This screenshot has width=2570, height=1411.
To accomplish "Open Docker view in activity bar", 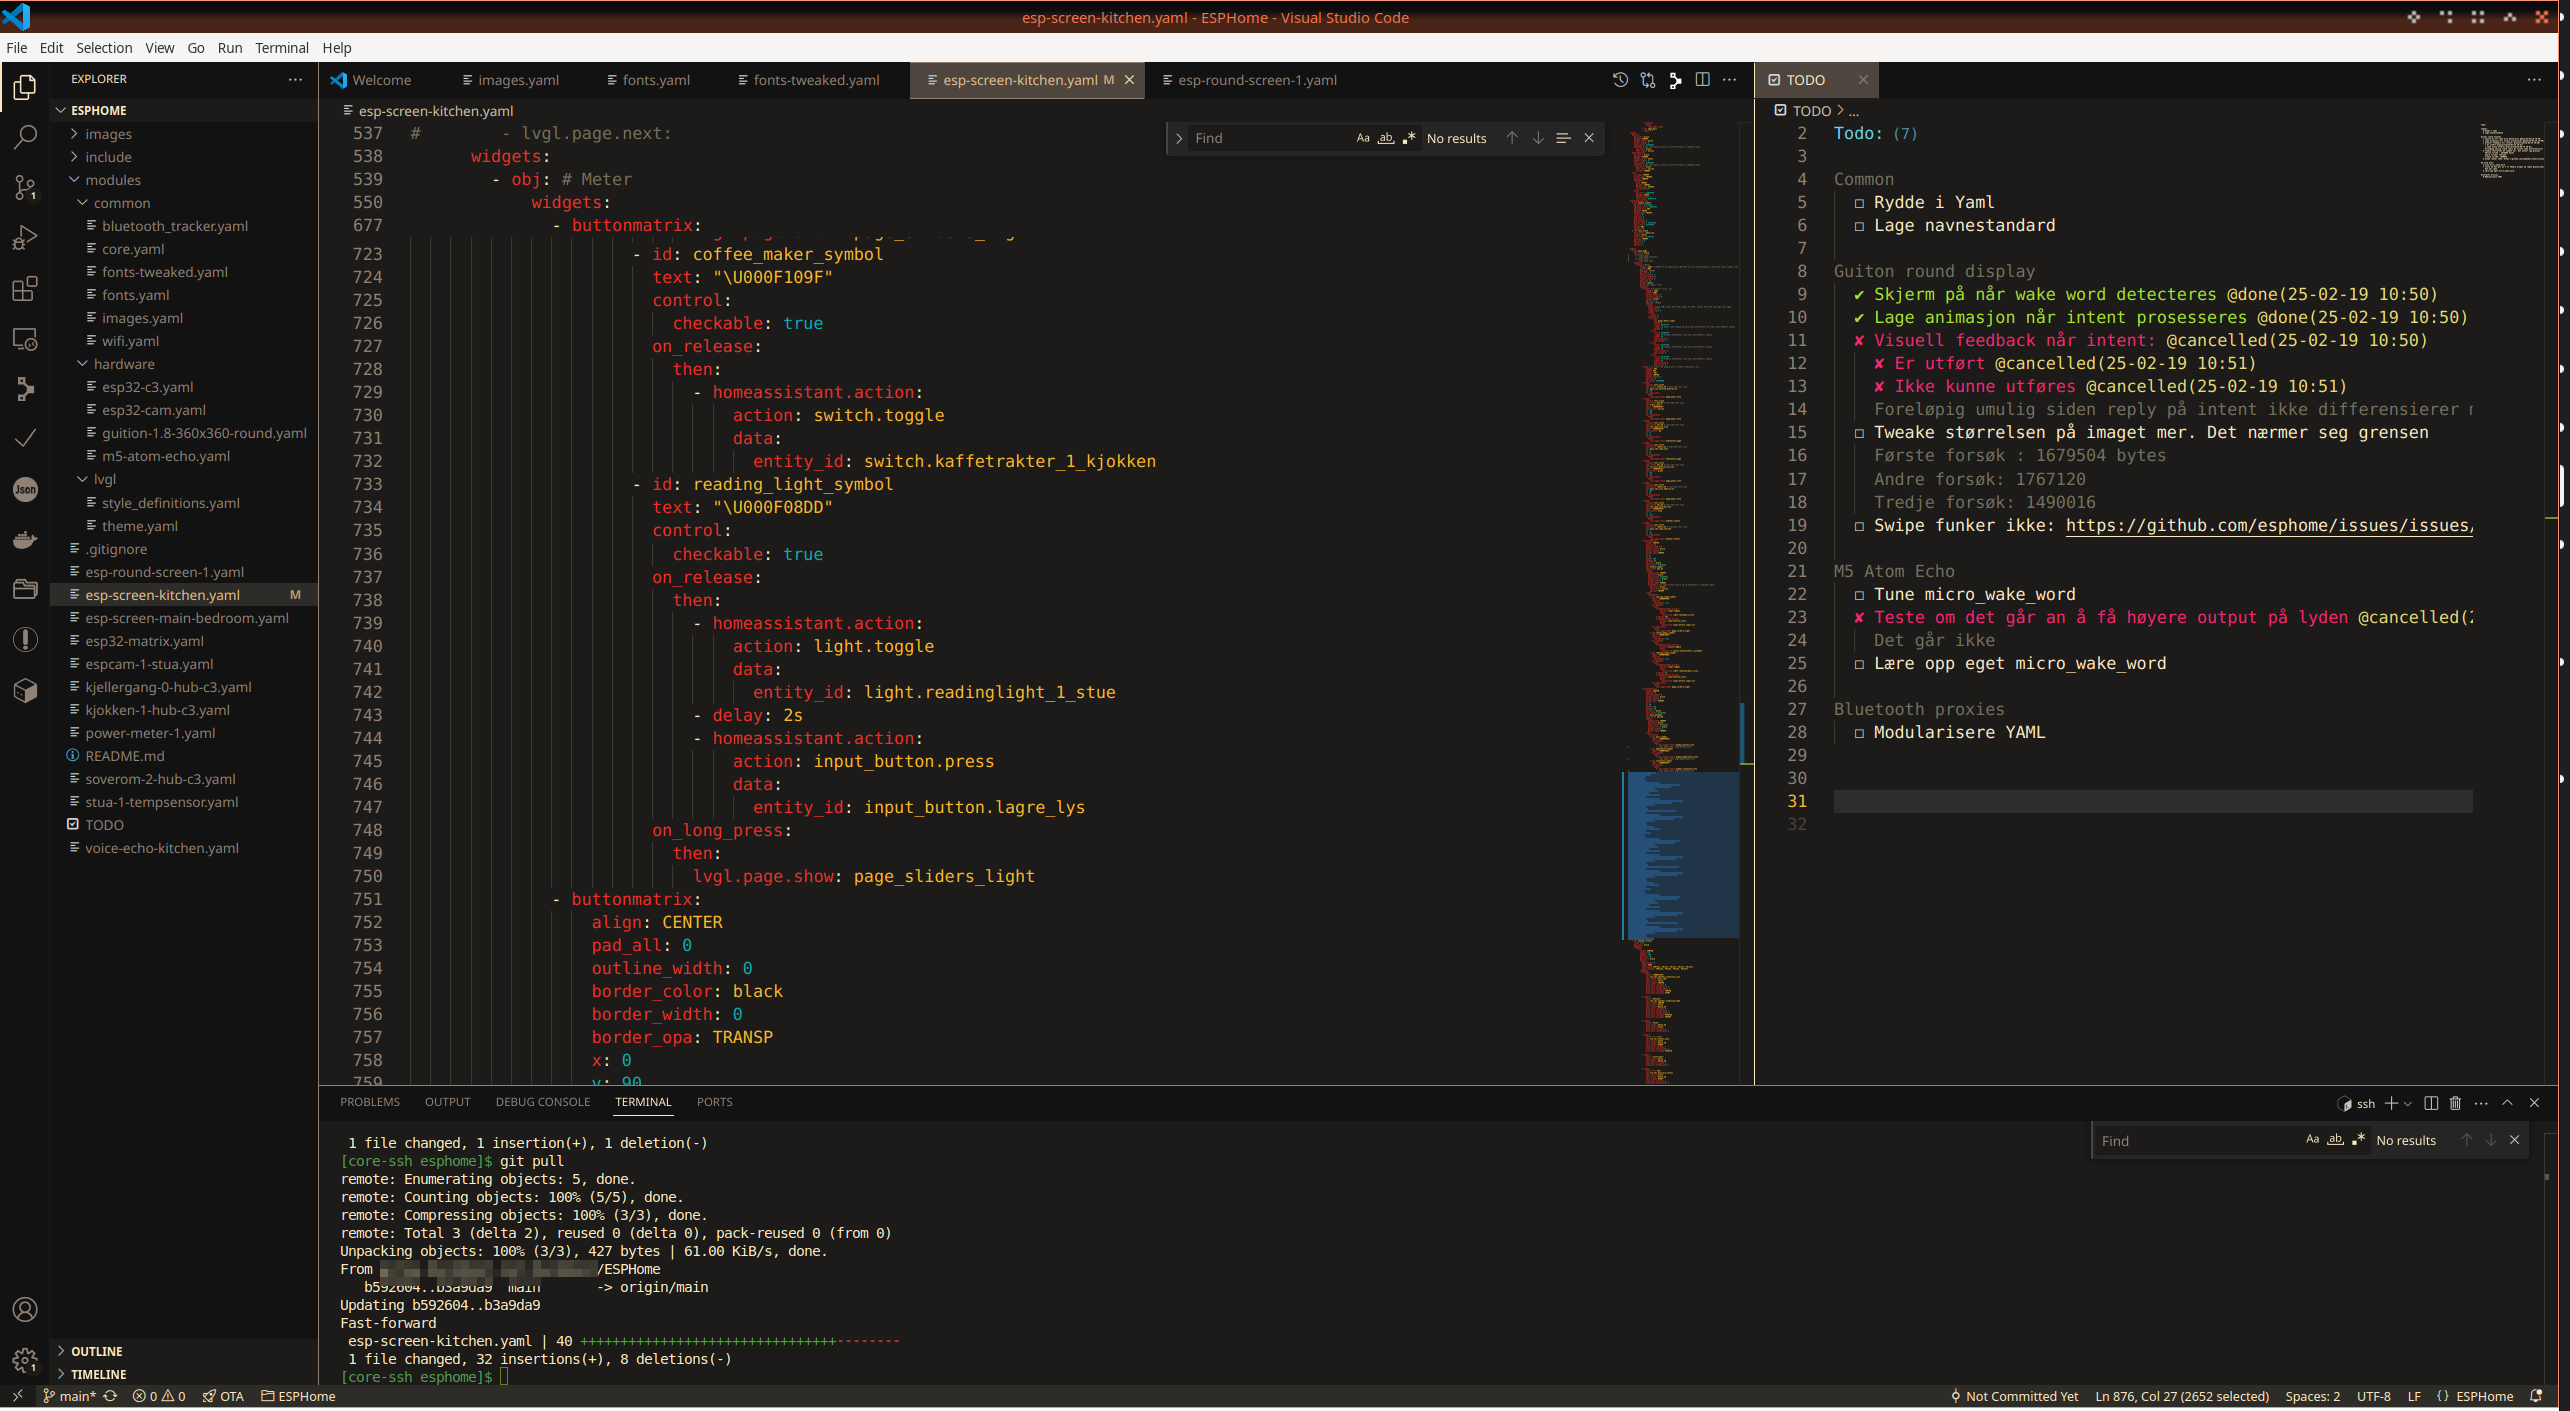I will click(25, 540).
